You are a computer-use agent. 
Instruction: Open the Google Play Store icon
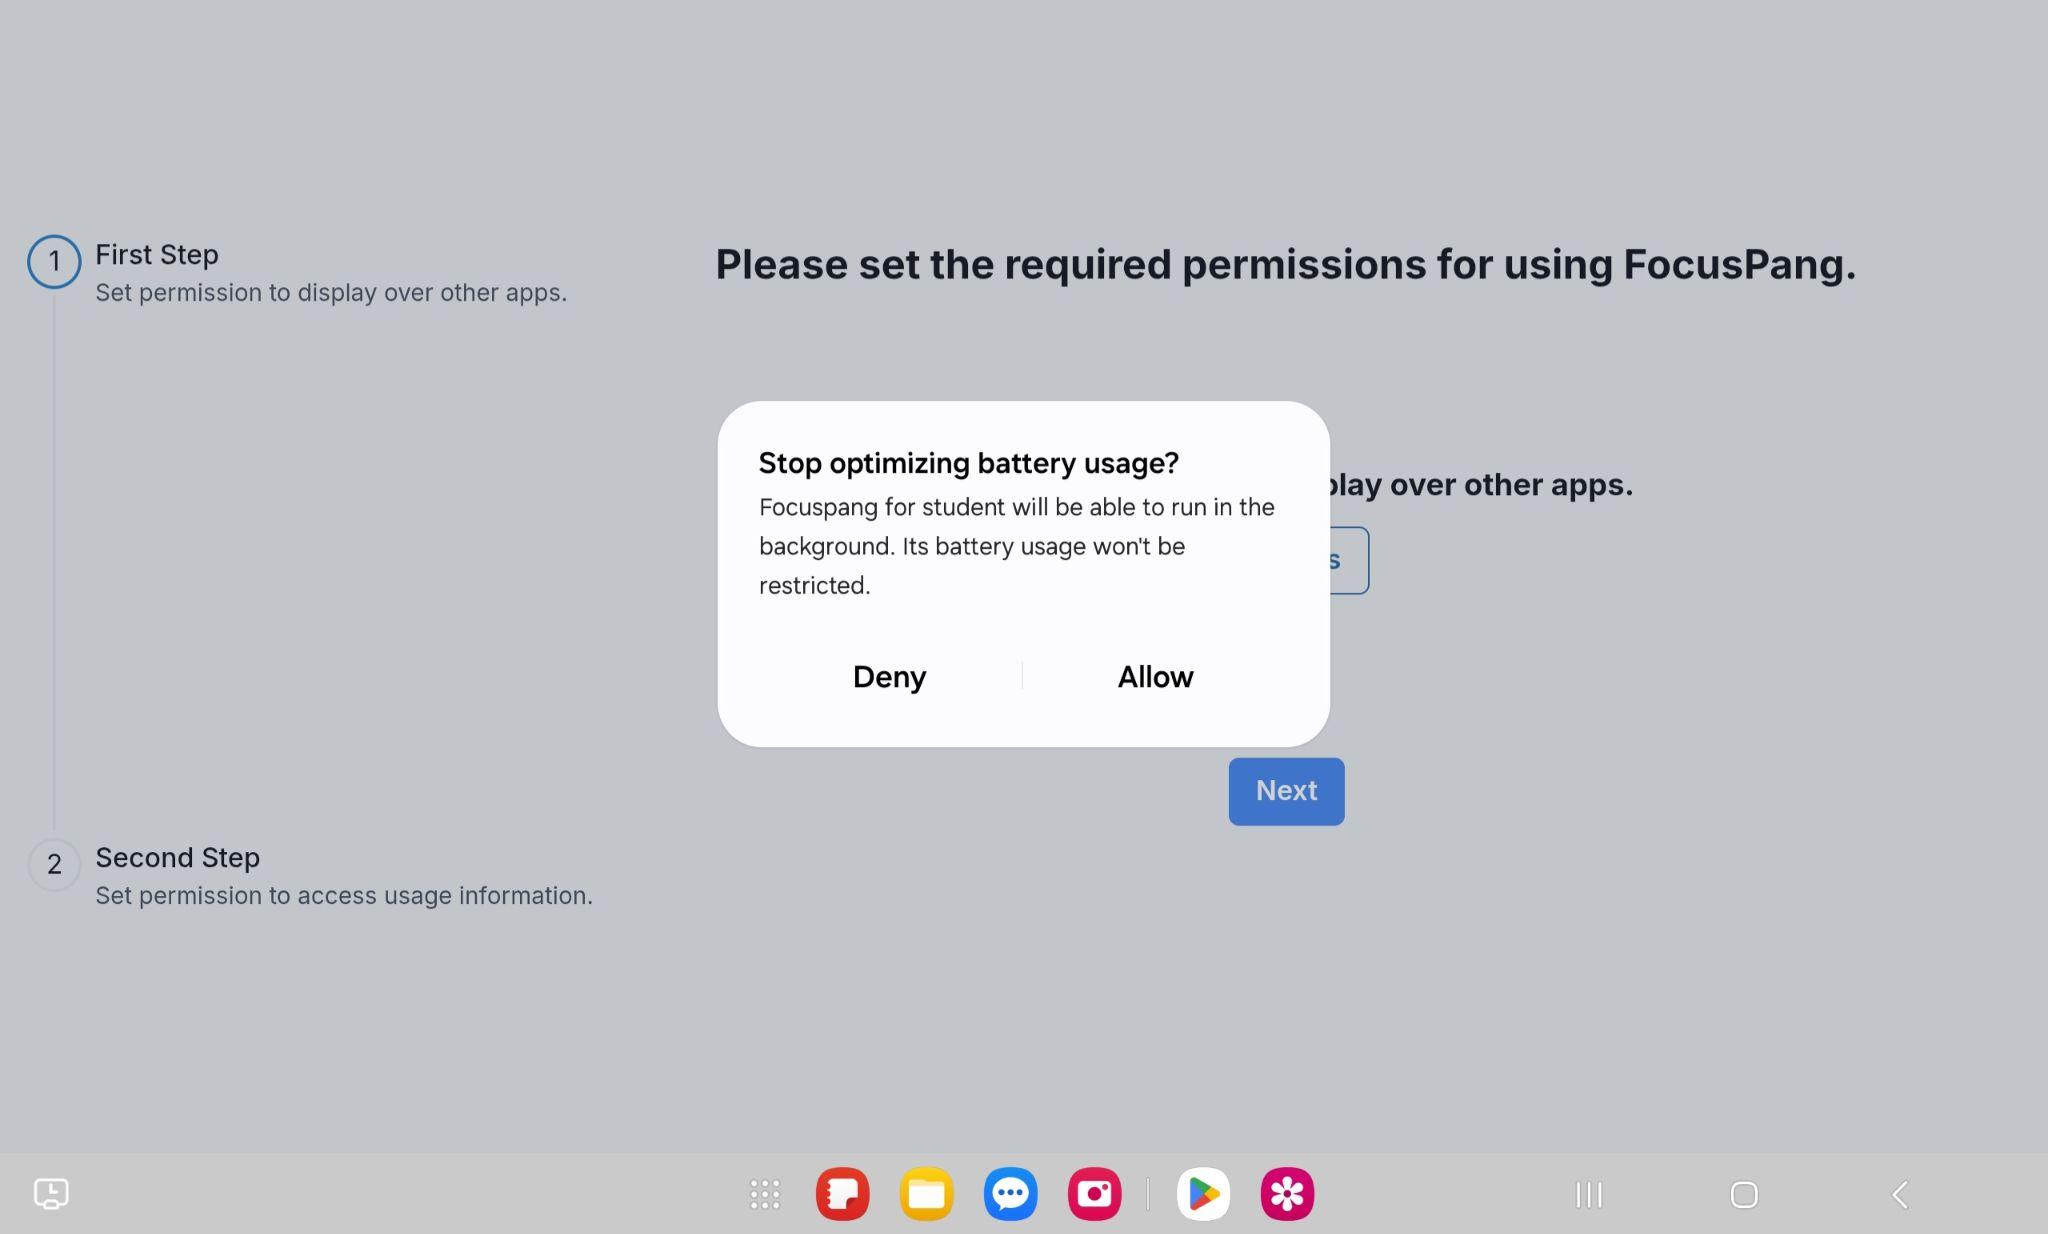pyautogui.click(x=1203, y=1194)
